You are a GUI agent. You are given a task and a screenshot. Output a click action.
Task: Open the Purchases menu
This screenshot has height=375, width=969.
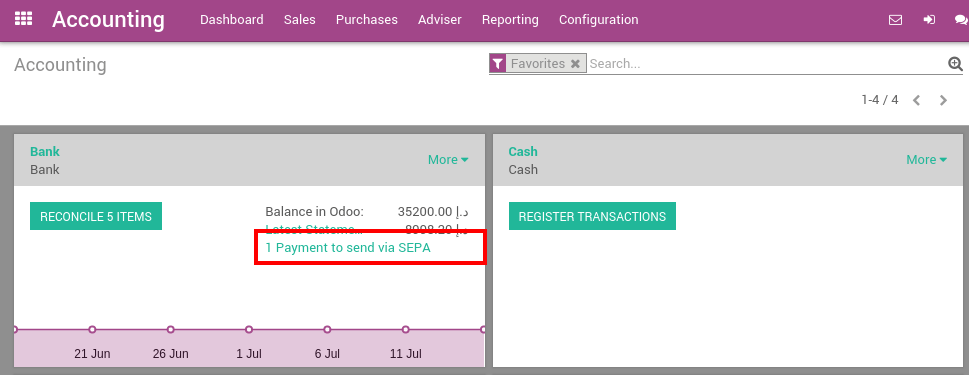pyautogui.click(x=366, y=20)
